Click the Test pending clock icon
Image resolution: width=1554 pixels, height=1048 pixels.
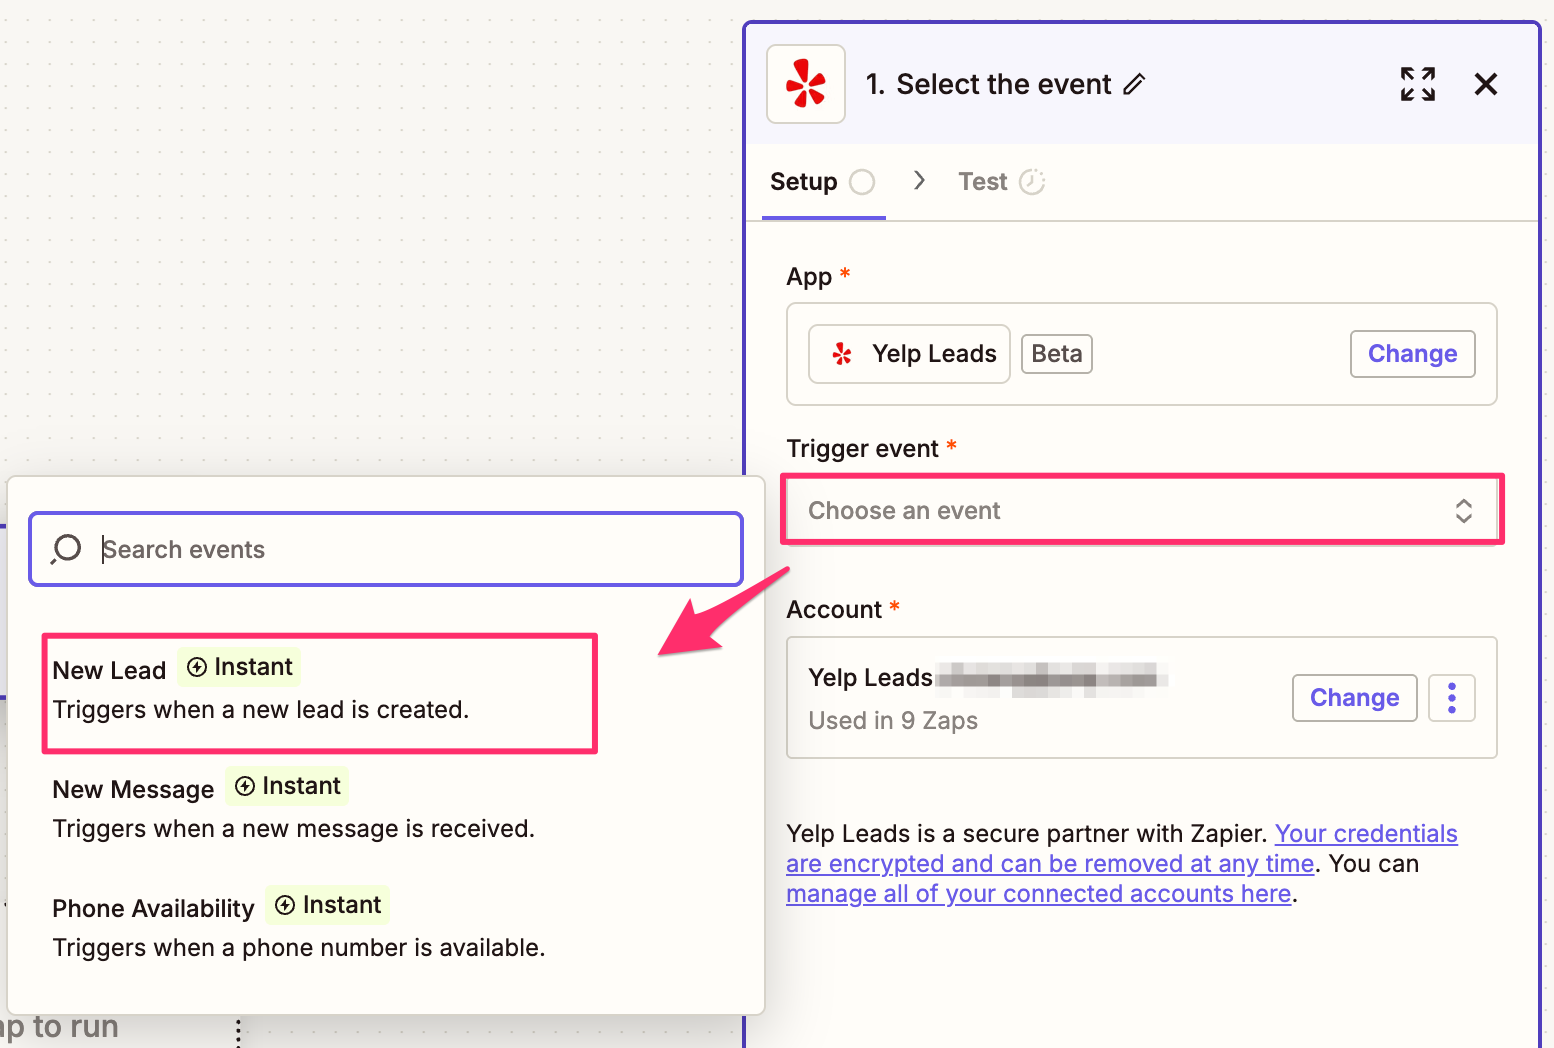tap(1032, 182)
